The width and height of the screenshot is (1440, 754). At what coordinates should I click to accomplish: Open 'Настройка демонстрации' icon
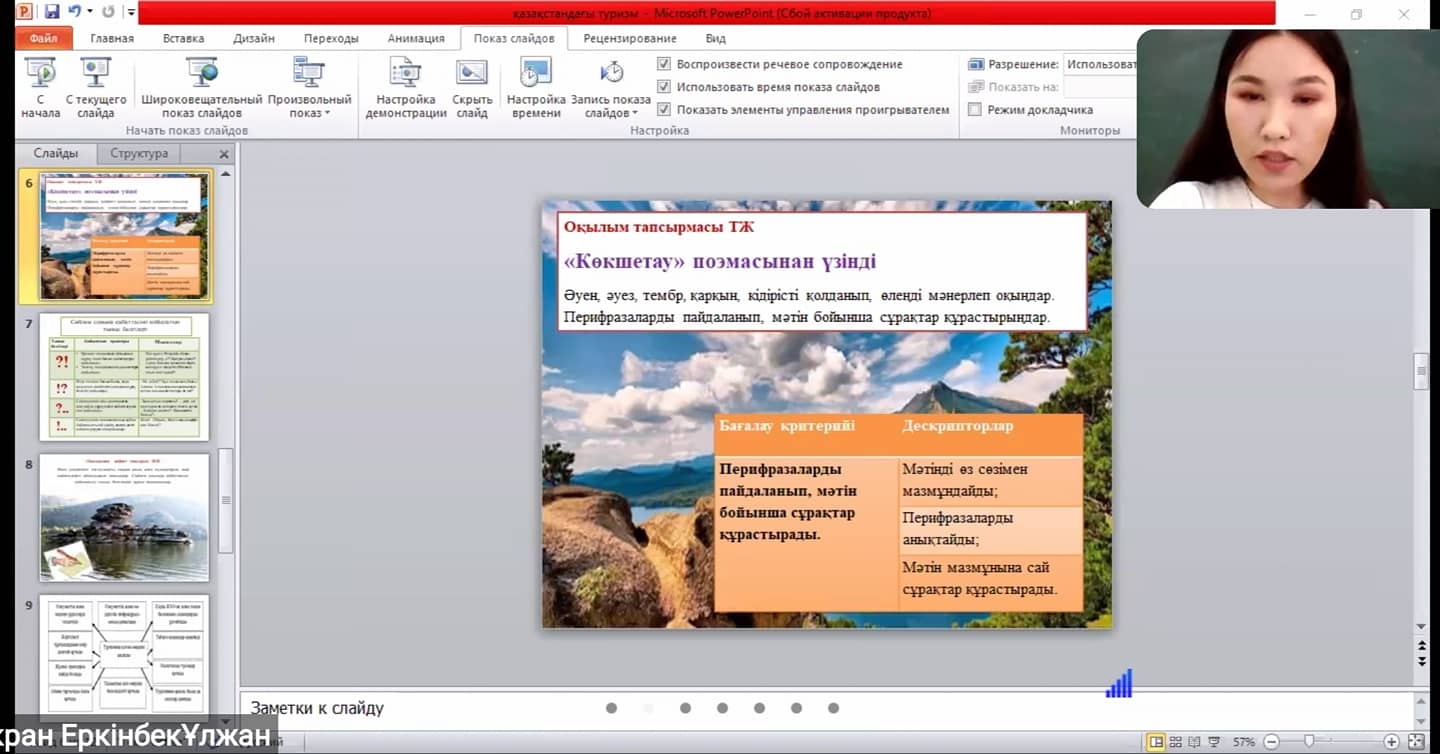pyautogui.click(x=405, y=75)
